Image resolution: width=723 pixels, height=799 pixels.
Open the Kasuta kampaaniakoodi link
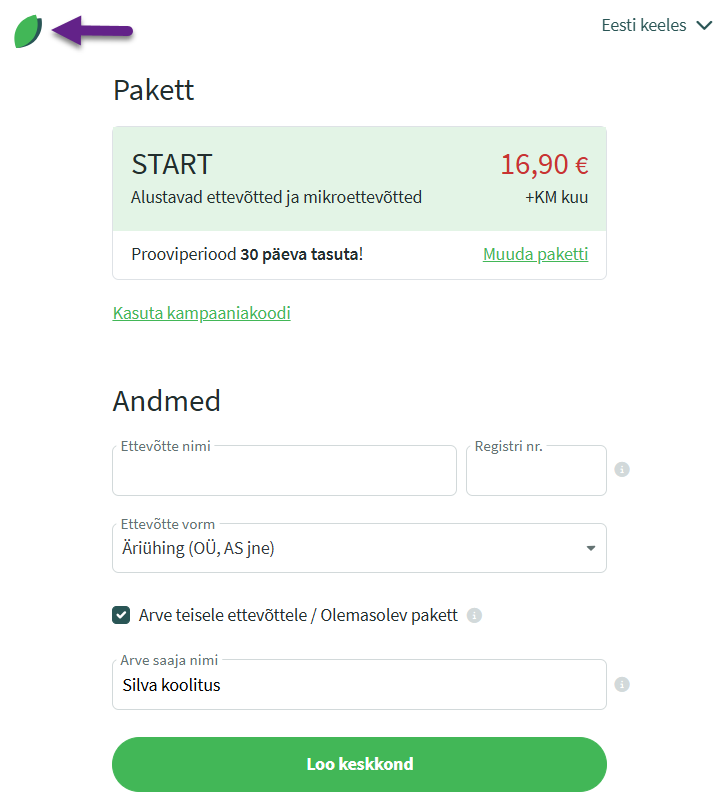click(x=202, y=313)
